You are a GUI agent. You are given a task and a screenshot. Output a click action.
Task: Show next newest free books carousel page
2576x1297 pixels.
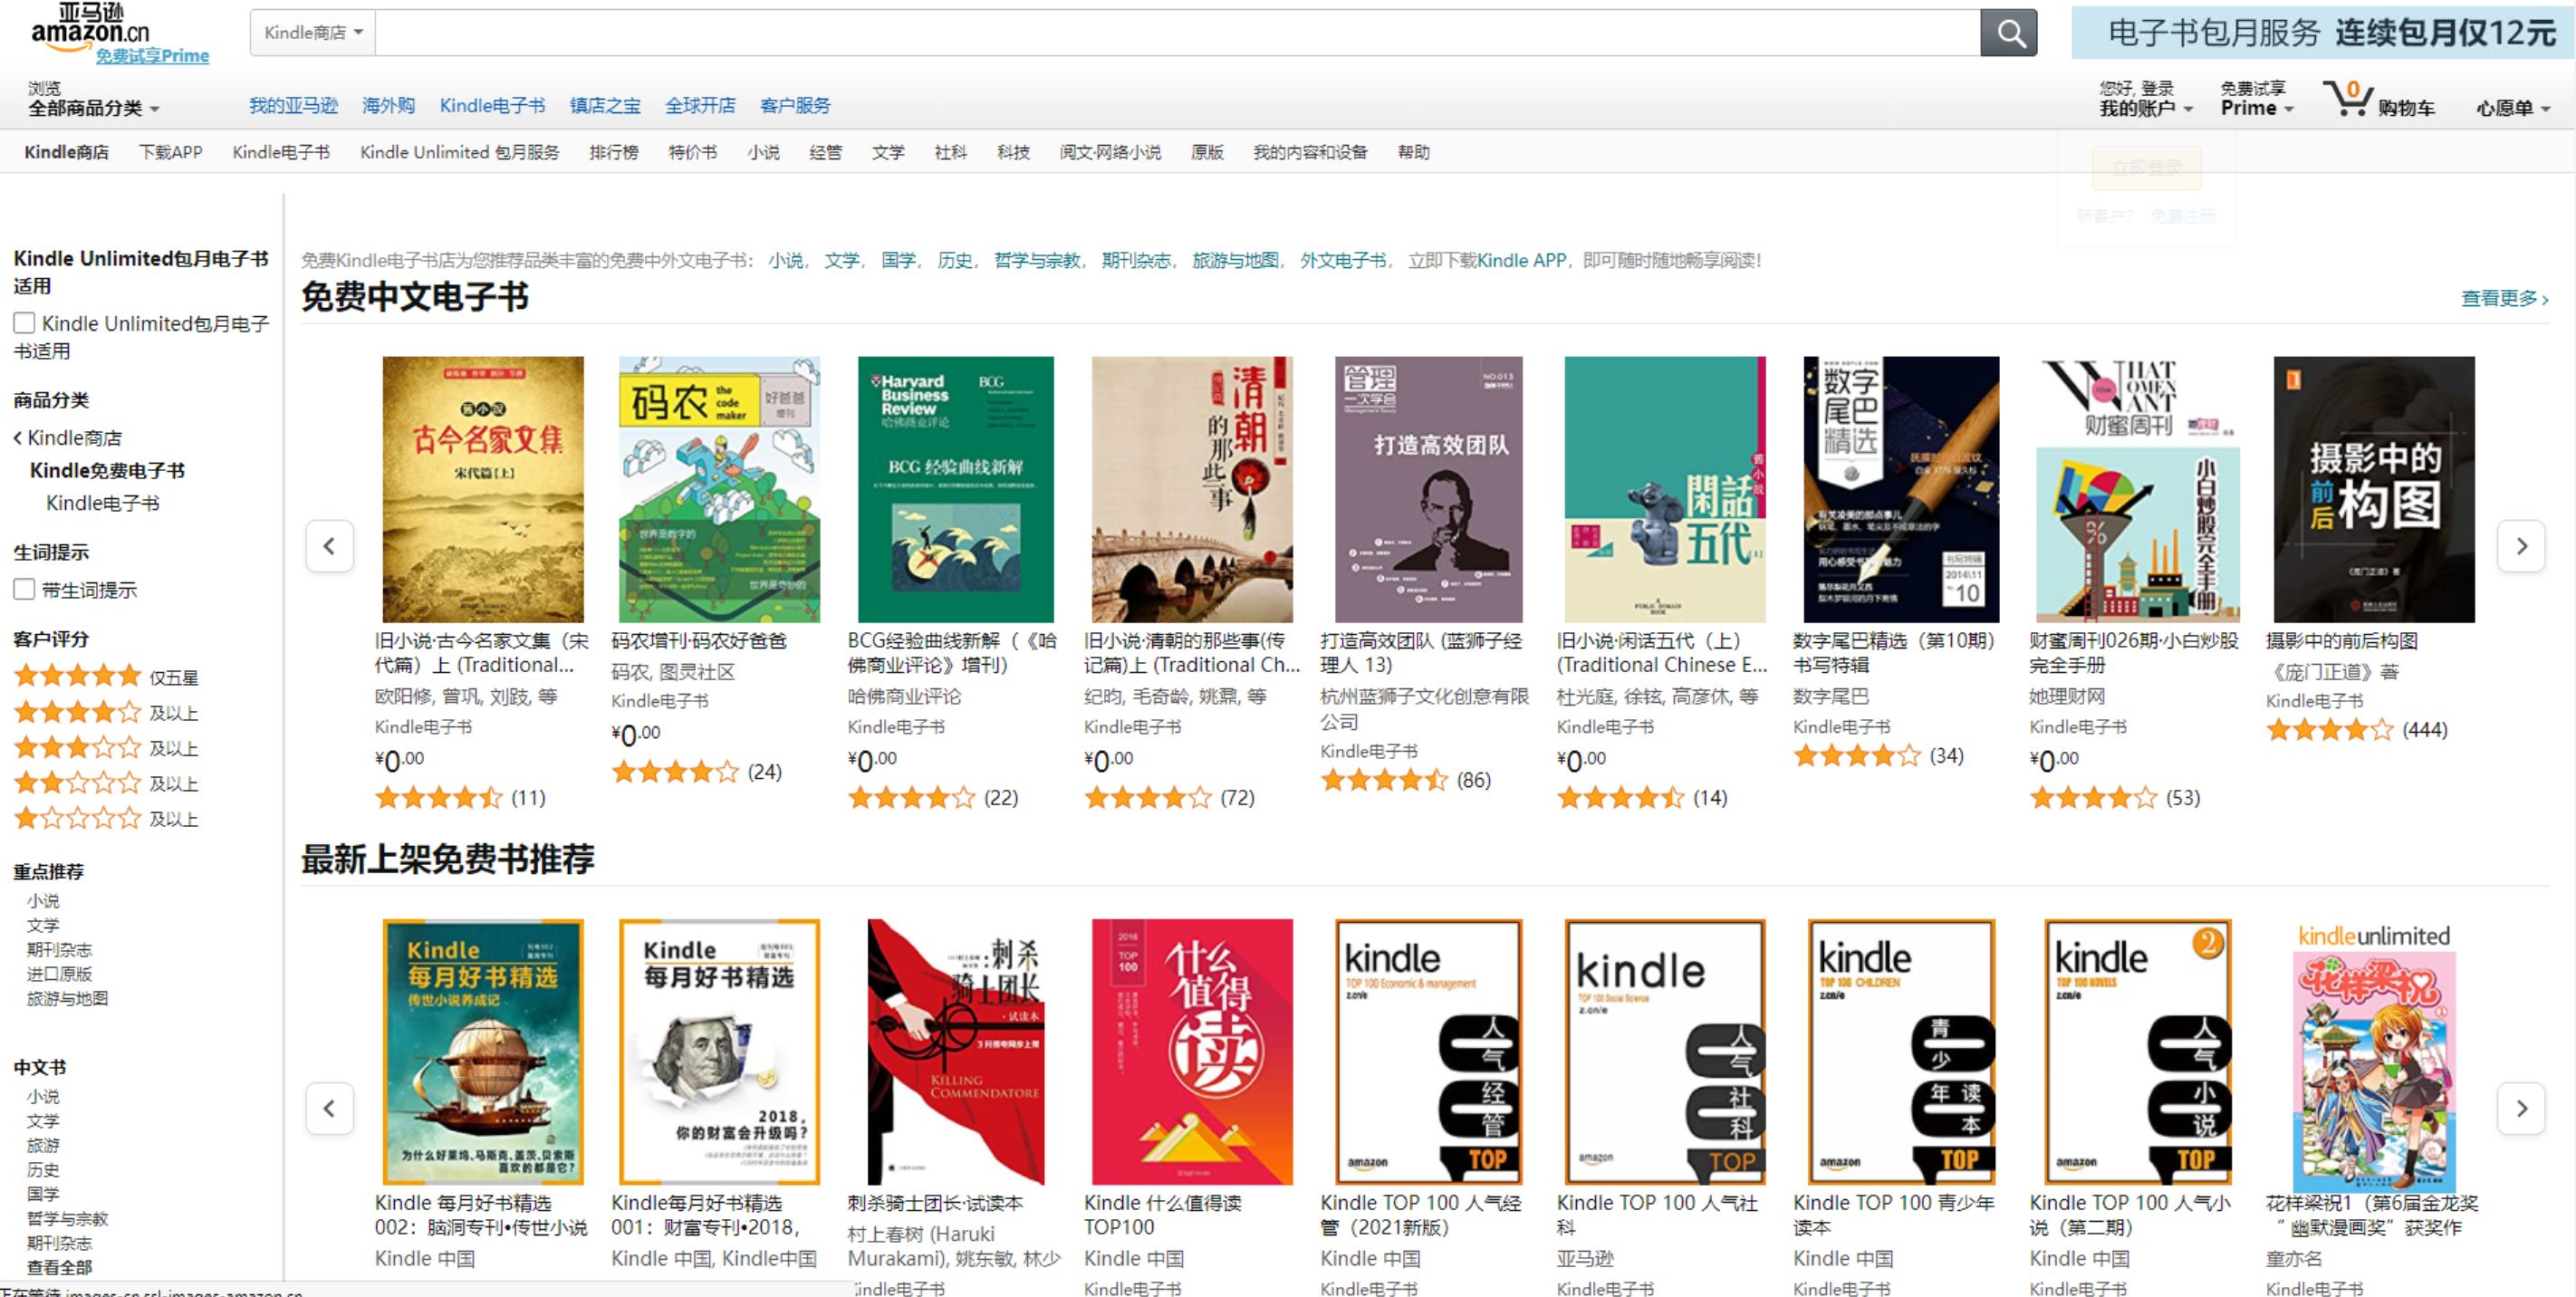(2521, 1108)
